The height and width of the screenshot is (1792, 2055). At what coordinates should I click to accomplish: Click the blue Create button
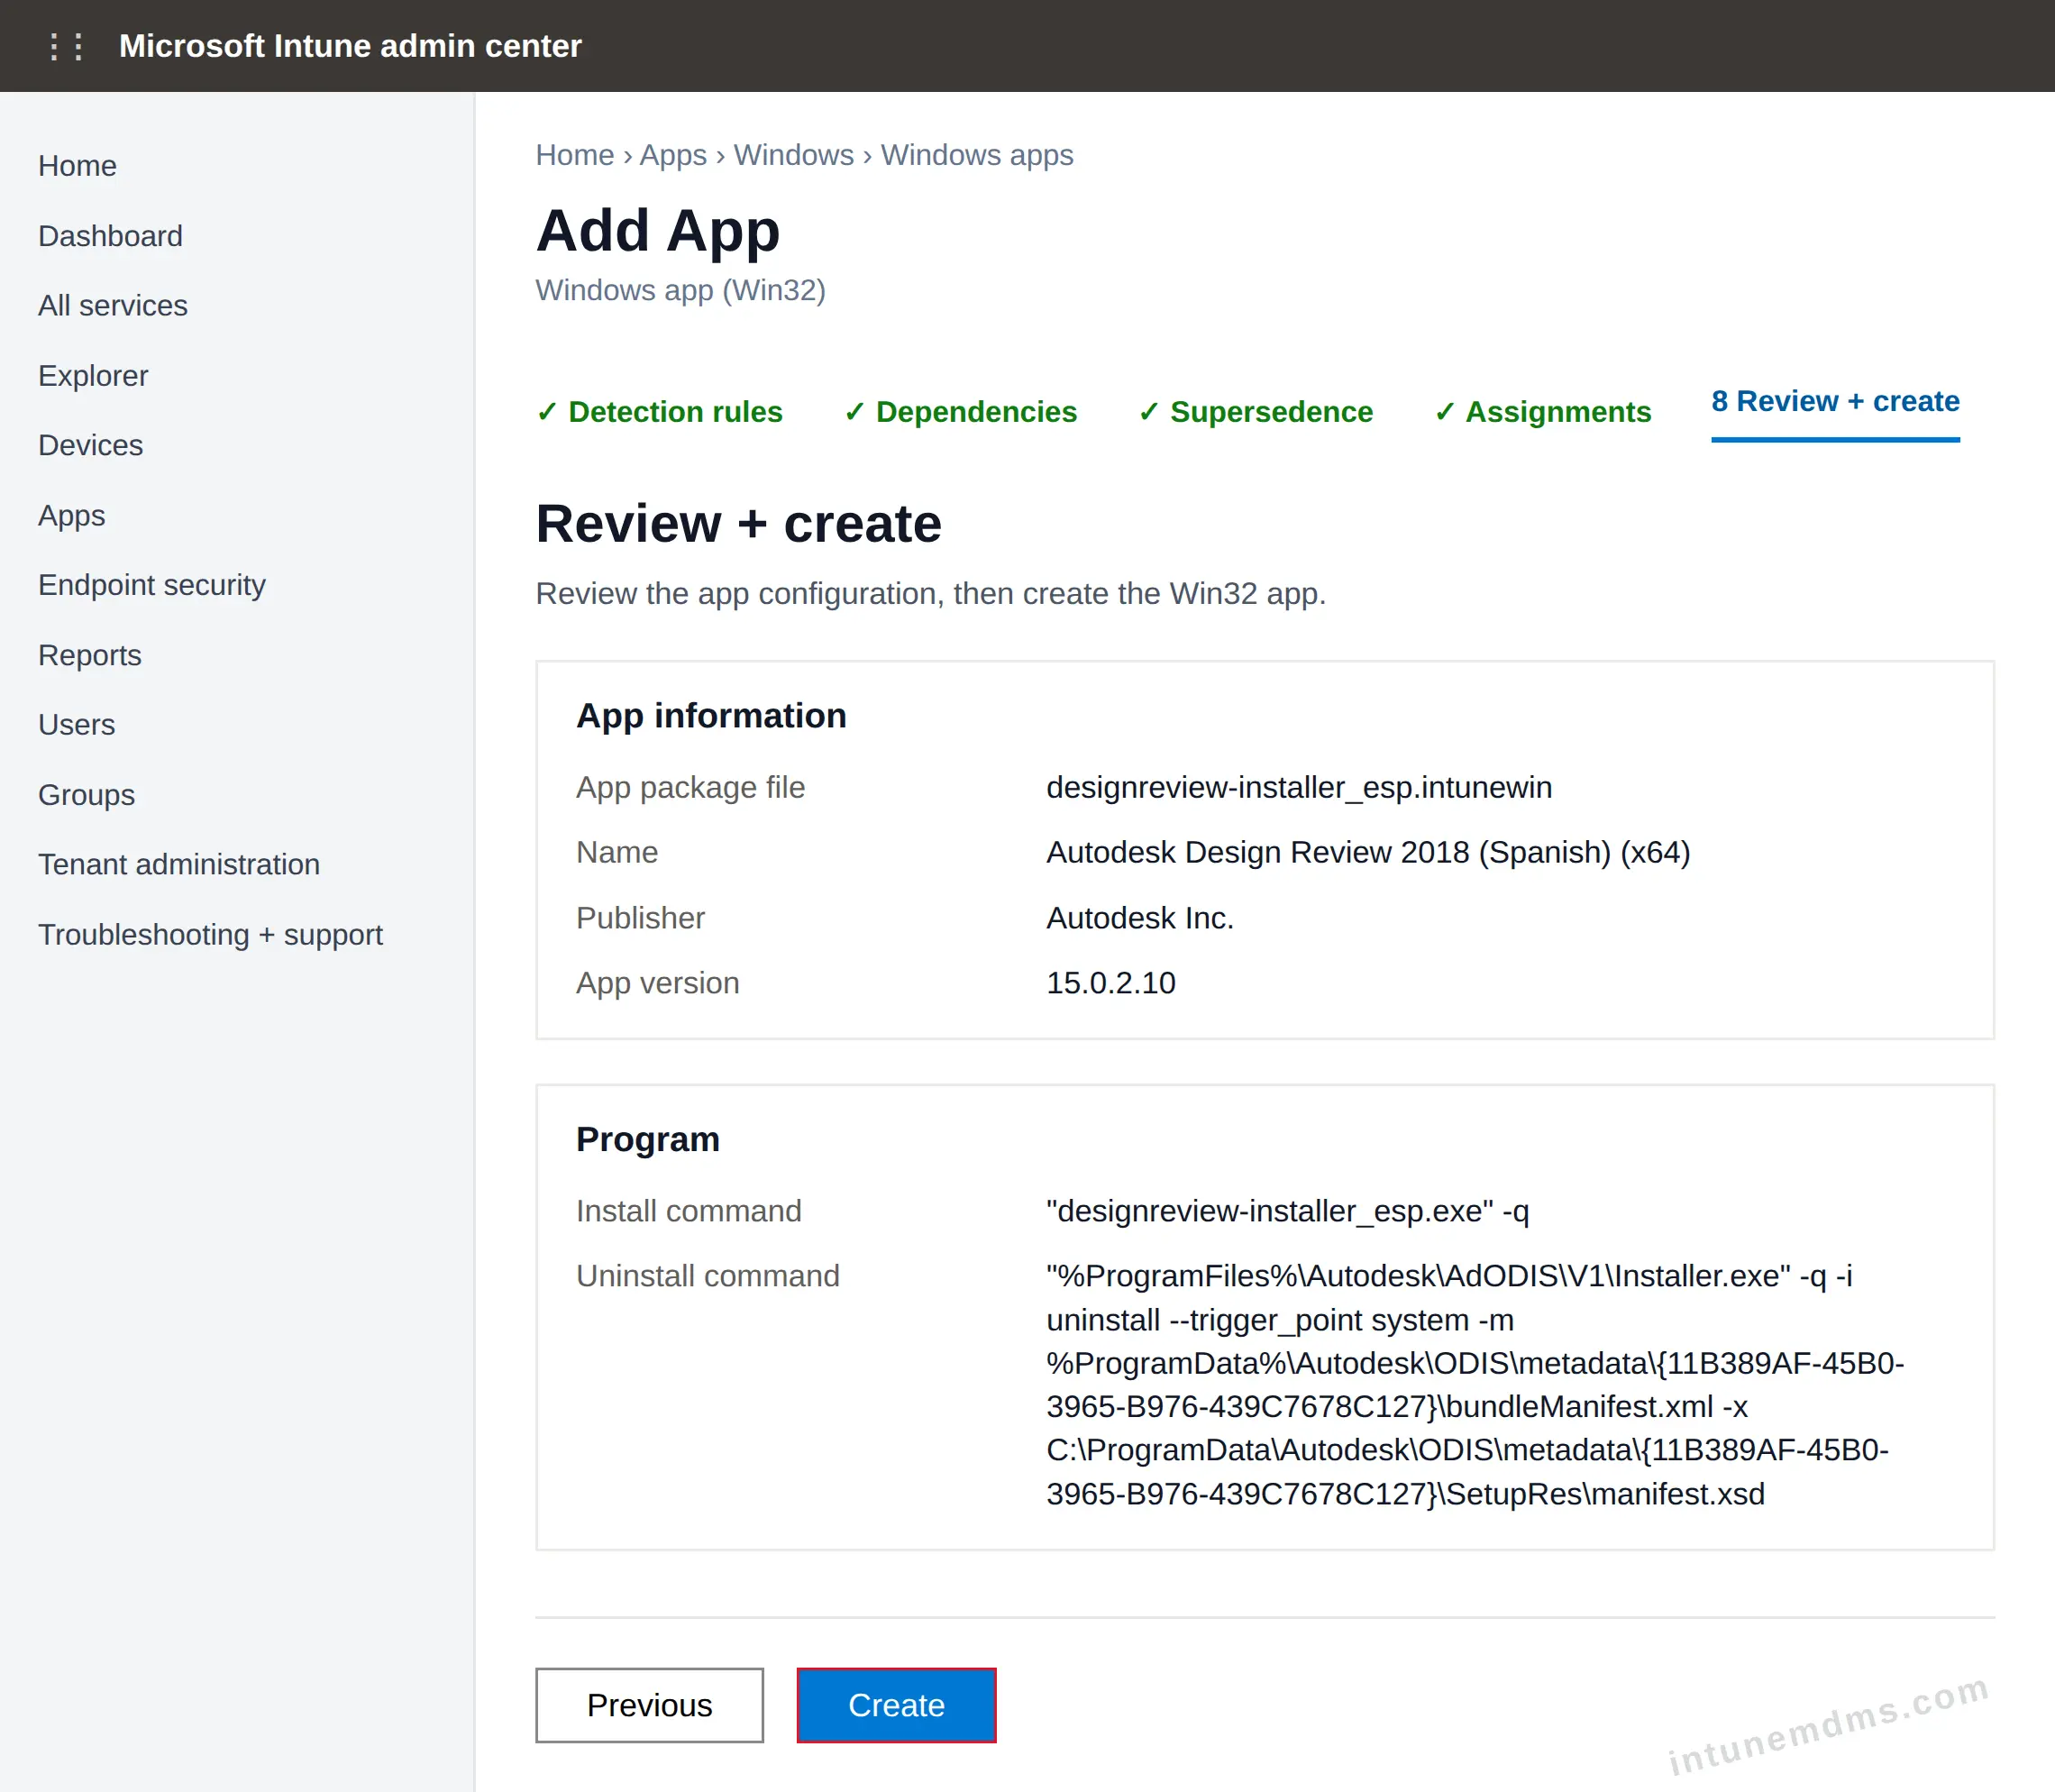click(x=896, y=1705)
